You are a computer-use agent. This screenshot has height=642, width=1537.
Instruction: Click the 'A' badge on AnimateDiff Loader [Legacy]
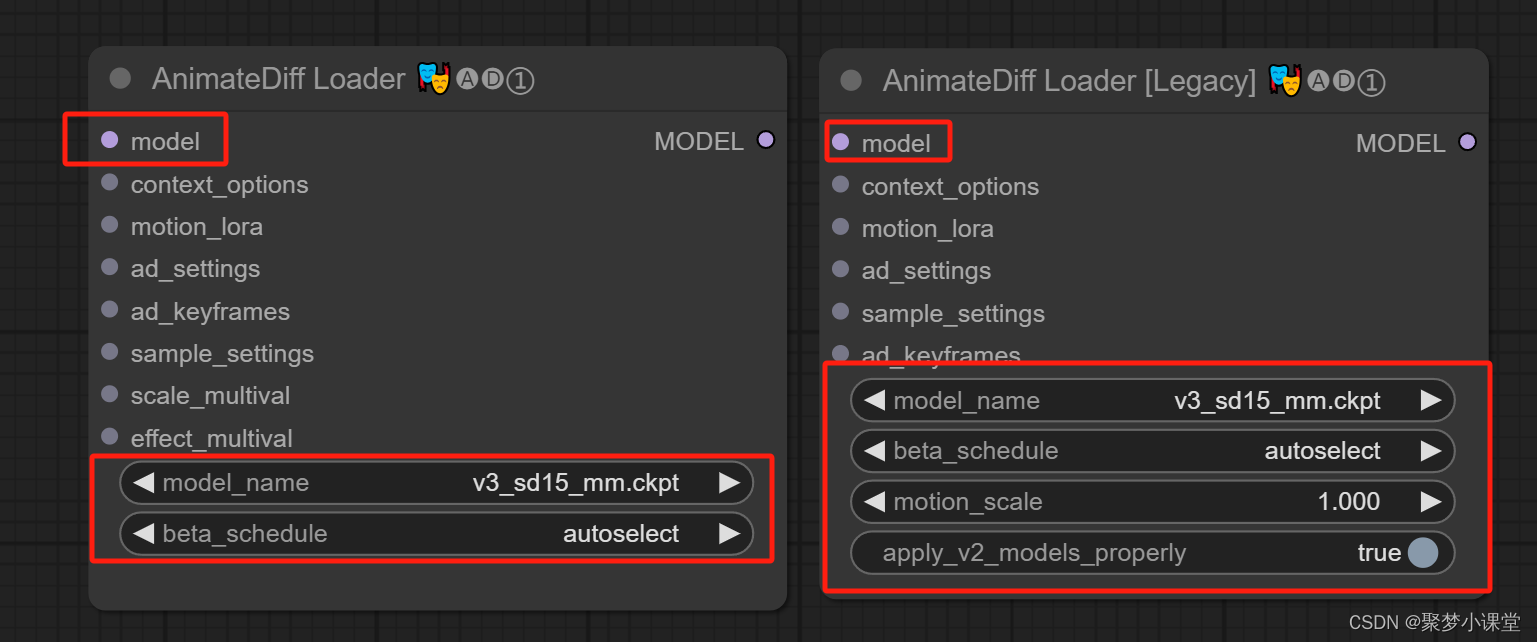1318,81
